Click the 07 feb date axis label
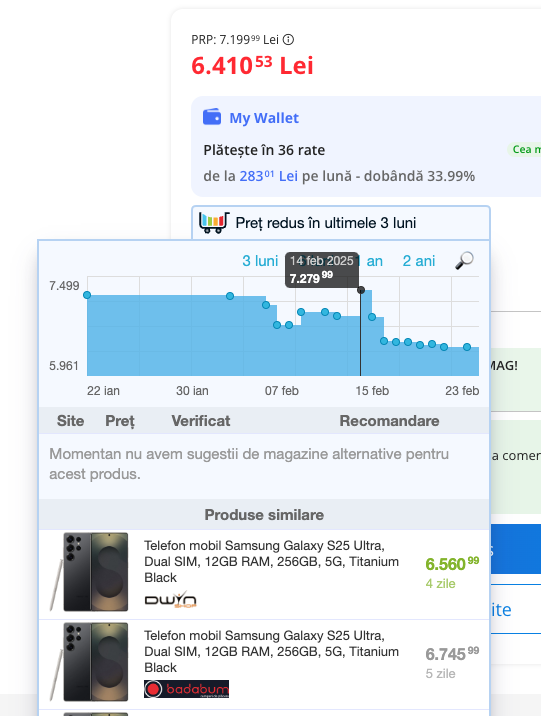Image resolution: width=541 pixels, height=716 pixels. [x=282, y=391]
